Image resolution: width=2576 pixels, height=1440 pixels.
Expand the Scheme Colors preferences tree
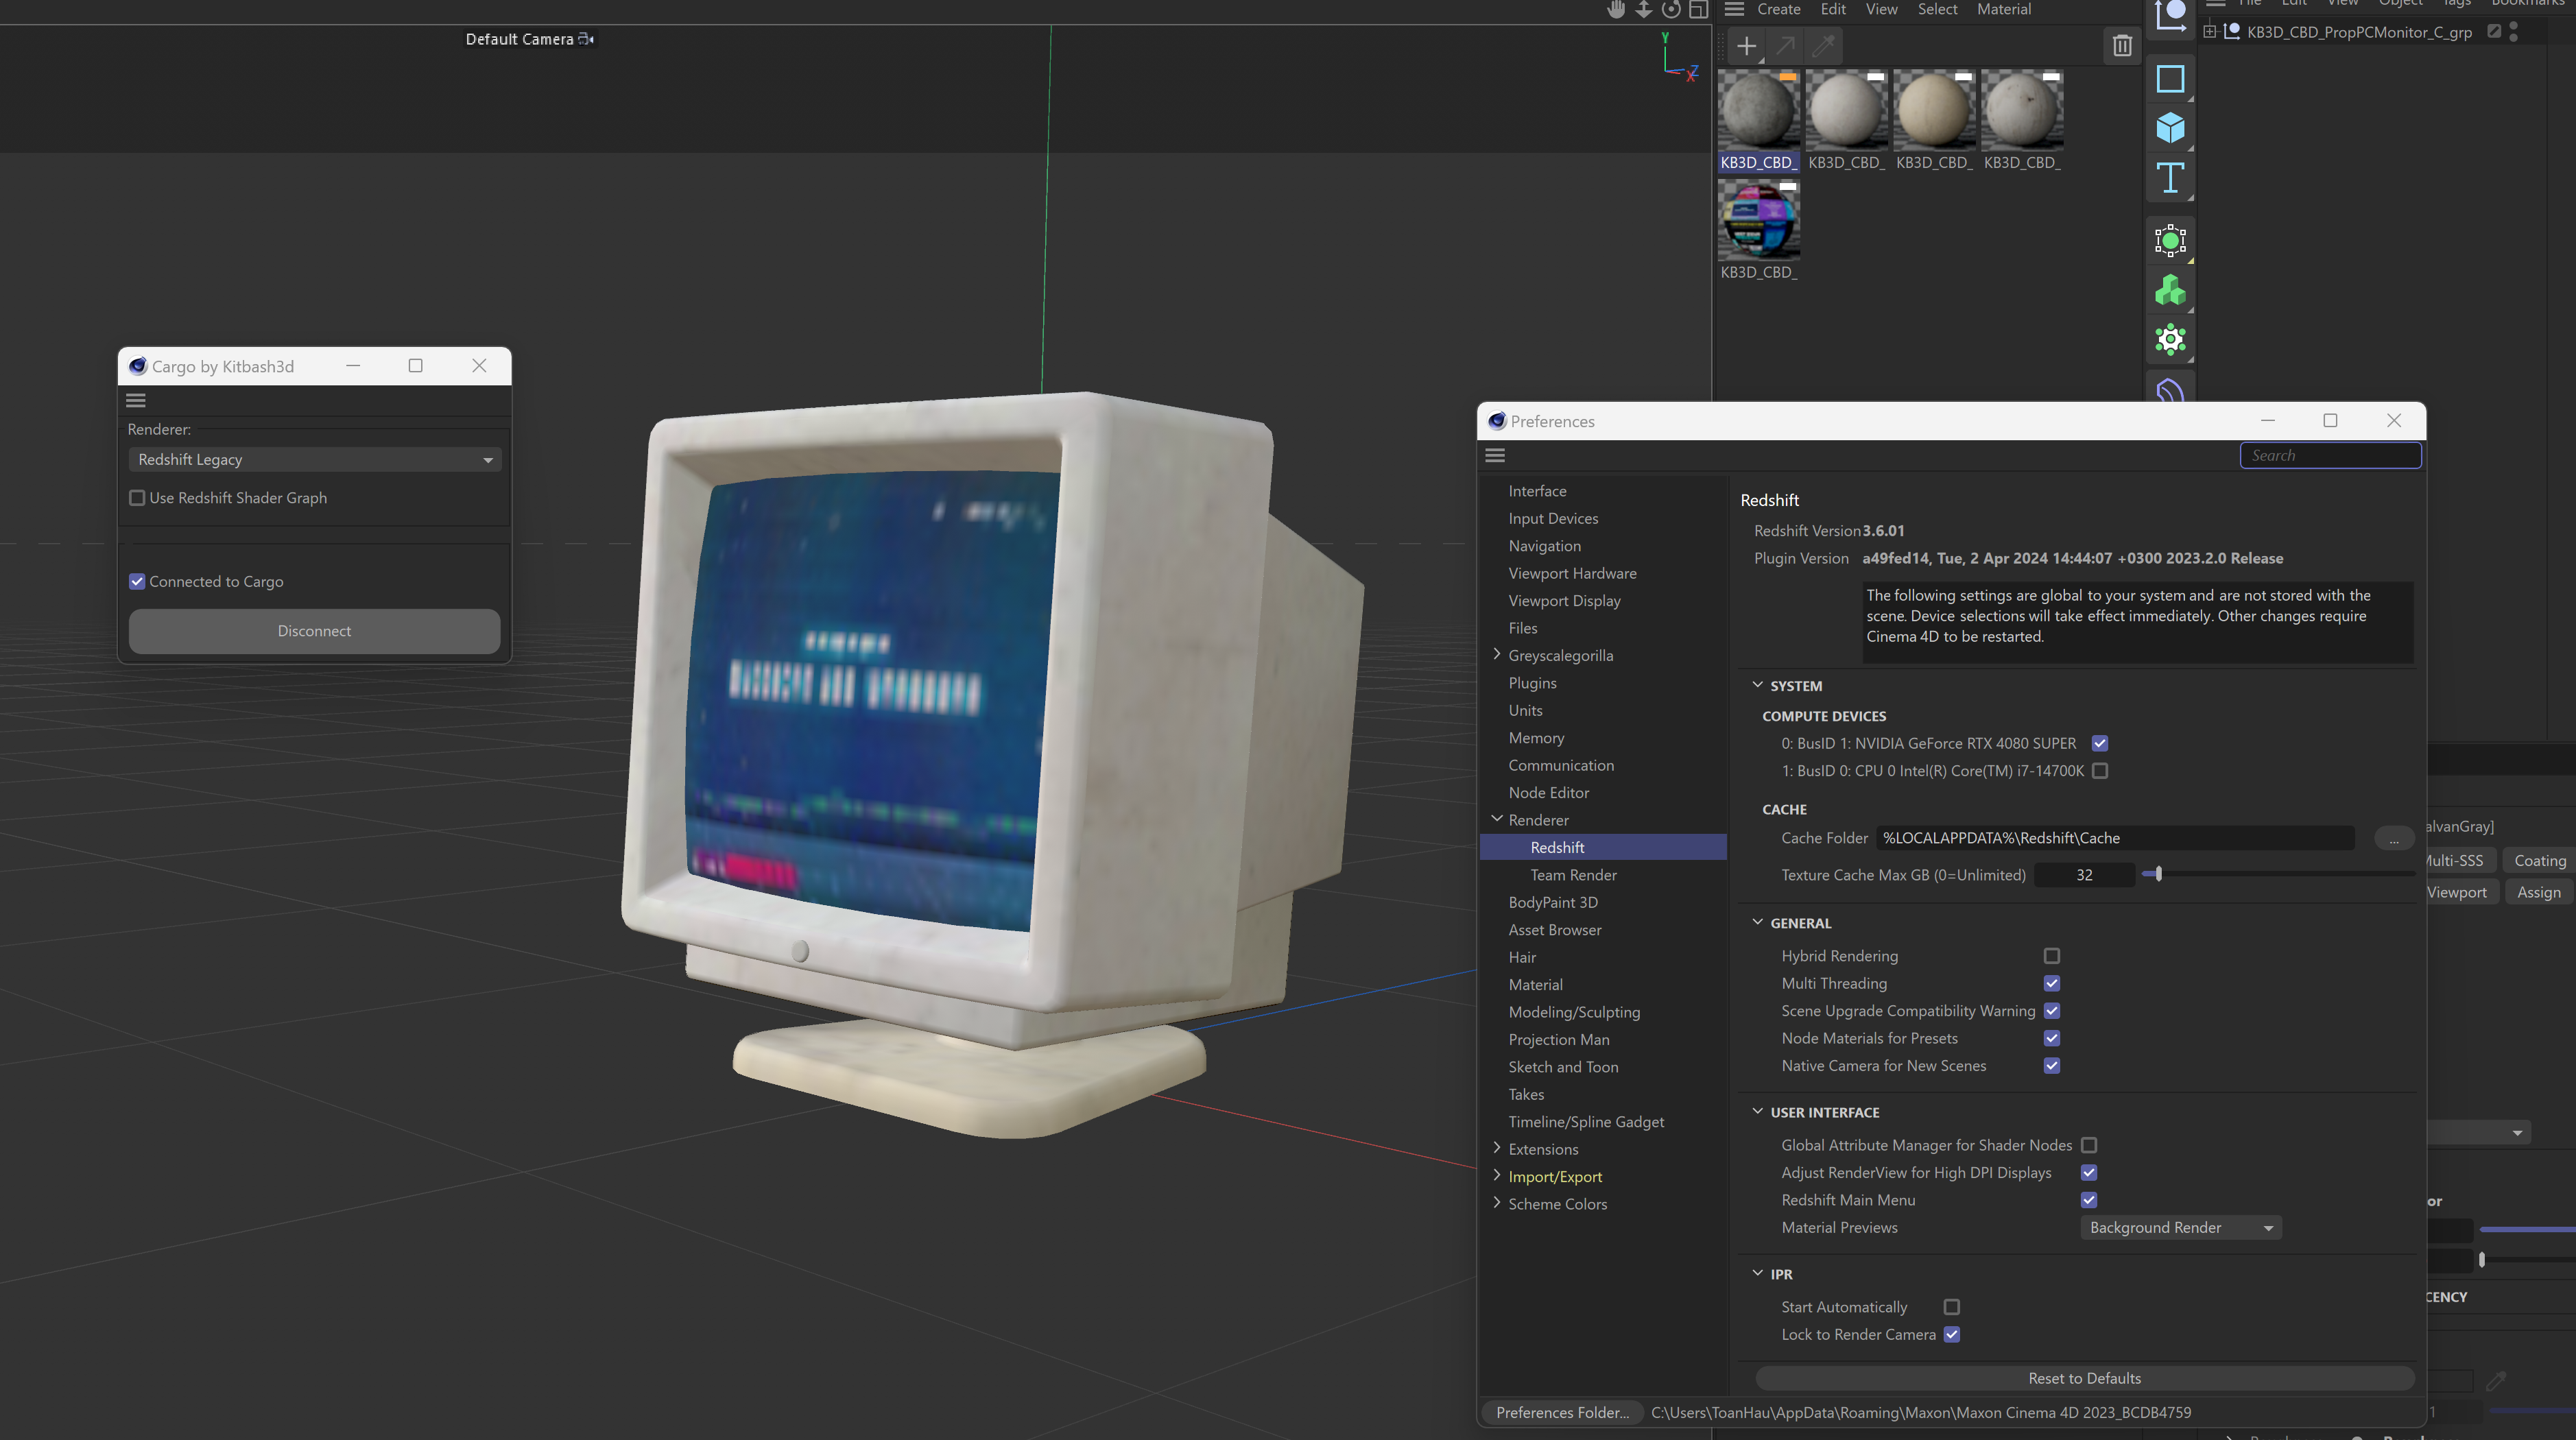click(x=1497, y=1203)
